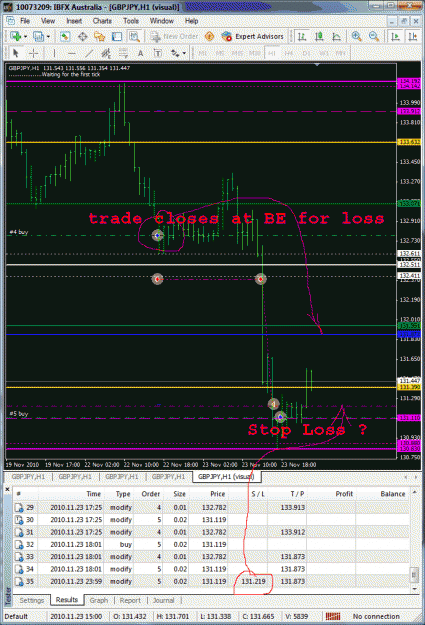
Task: Open the File menu
Action: [x=25, y=21]
